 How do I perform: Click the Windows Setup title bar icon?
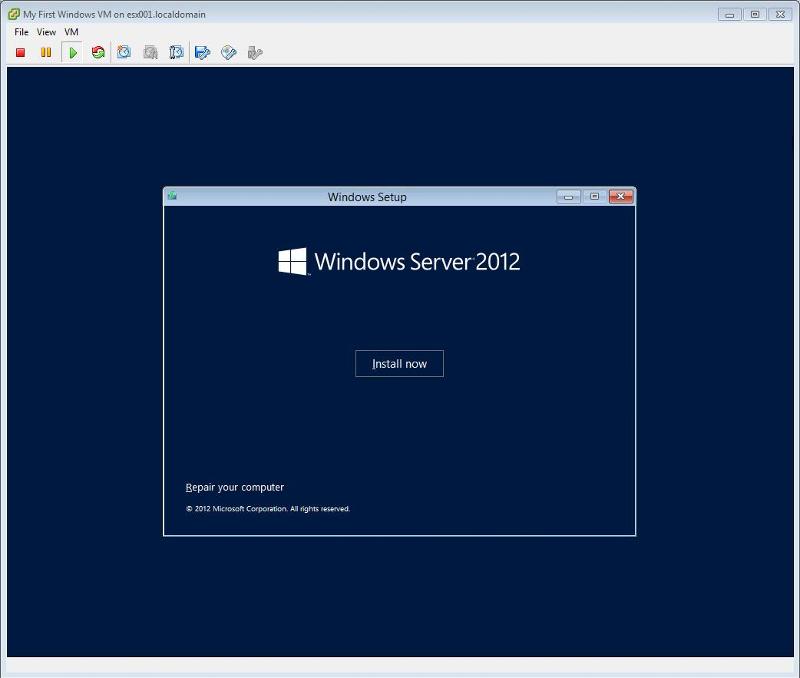pyautogui.click(x=172, y=195)
